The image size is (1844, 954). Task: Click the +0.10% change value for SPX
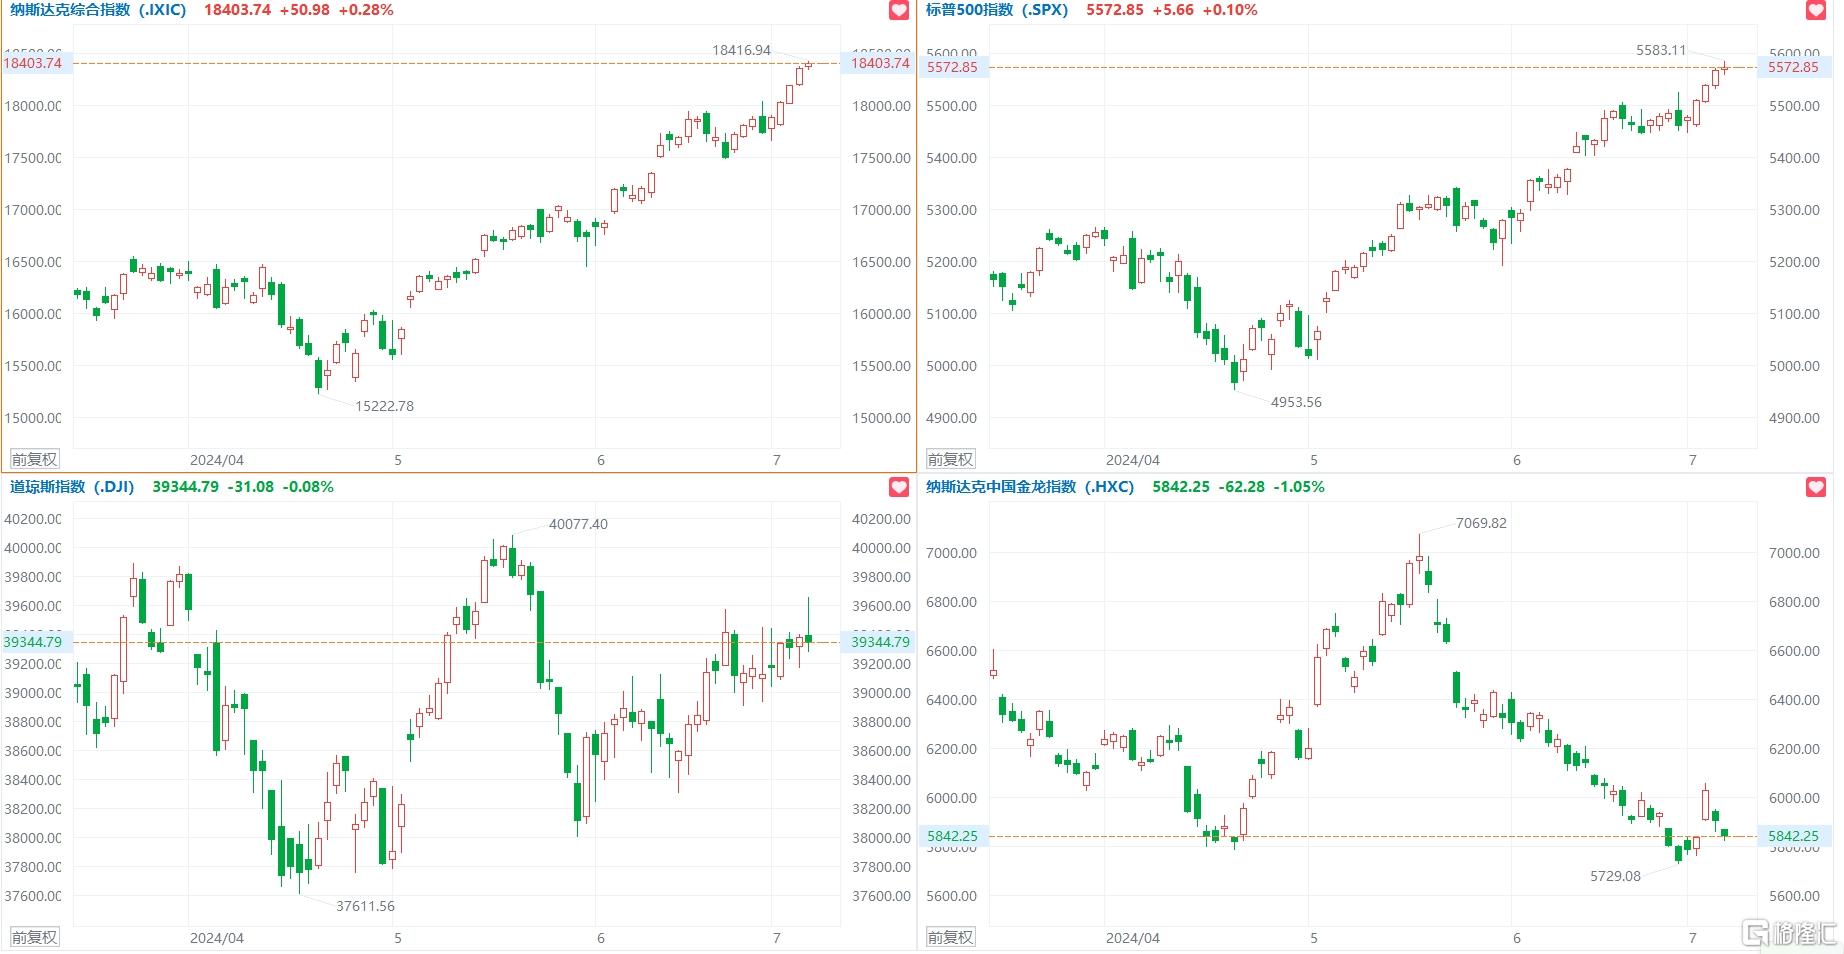click(1230, 10)
